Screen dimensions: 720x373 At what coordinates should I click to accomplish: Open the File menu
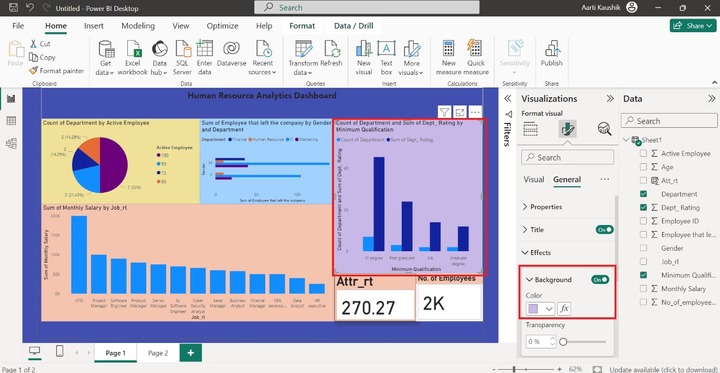[18, 26]
